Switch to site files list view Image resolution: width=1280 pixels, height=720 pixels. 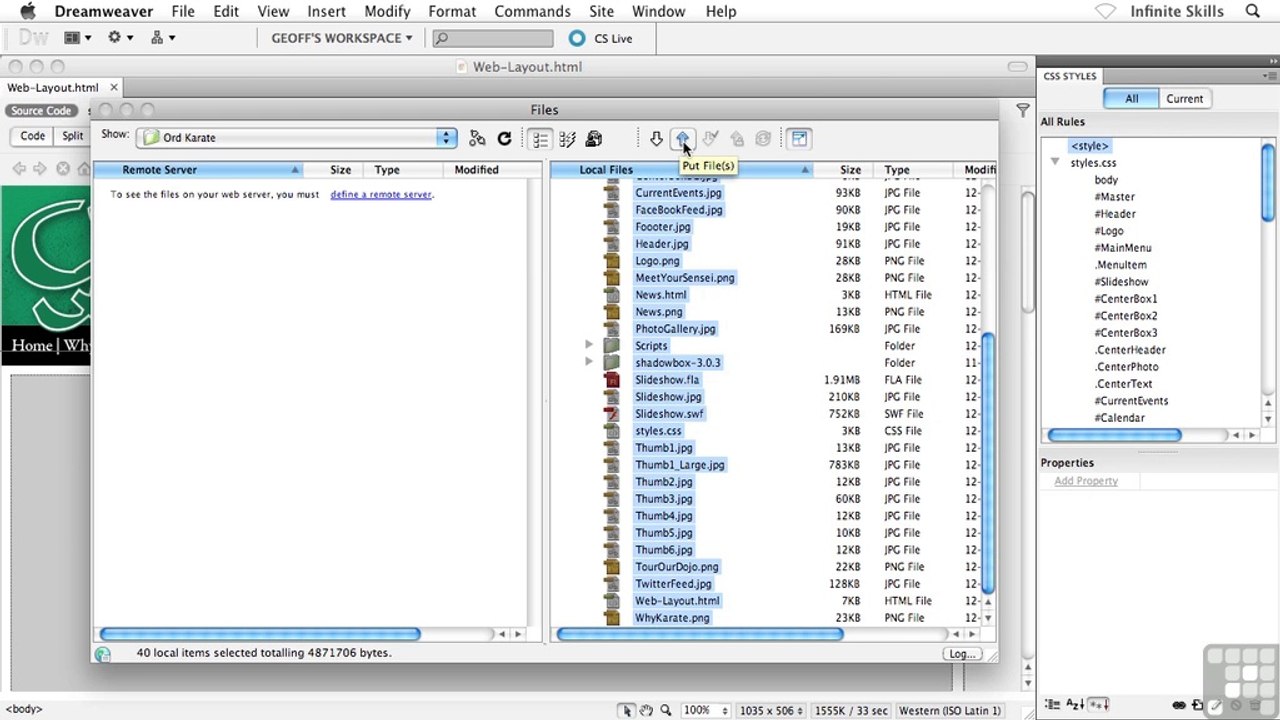coord(540,139)
